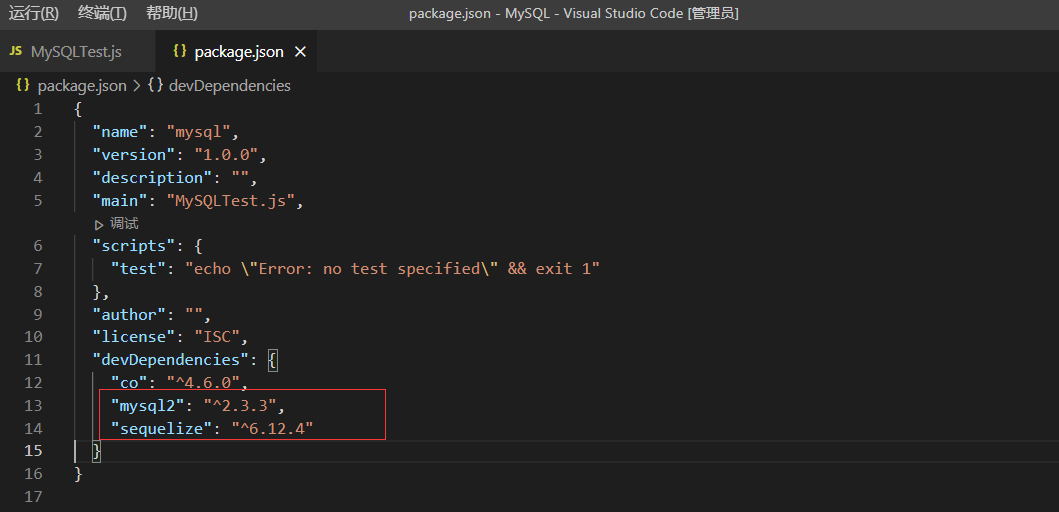
Task: Click line number 15 in the gutter
Action: pyautogui.click(x=33, y=451)
